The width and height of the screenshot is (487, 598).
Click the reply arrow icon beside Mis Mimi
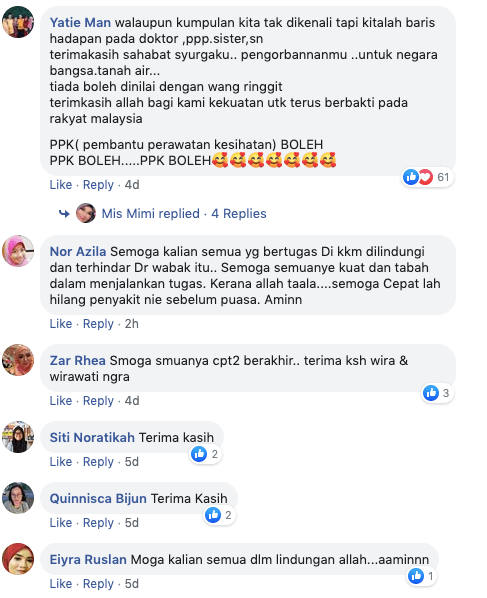click(x=64, y=214)
